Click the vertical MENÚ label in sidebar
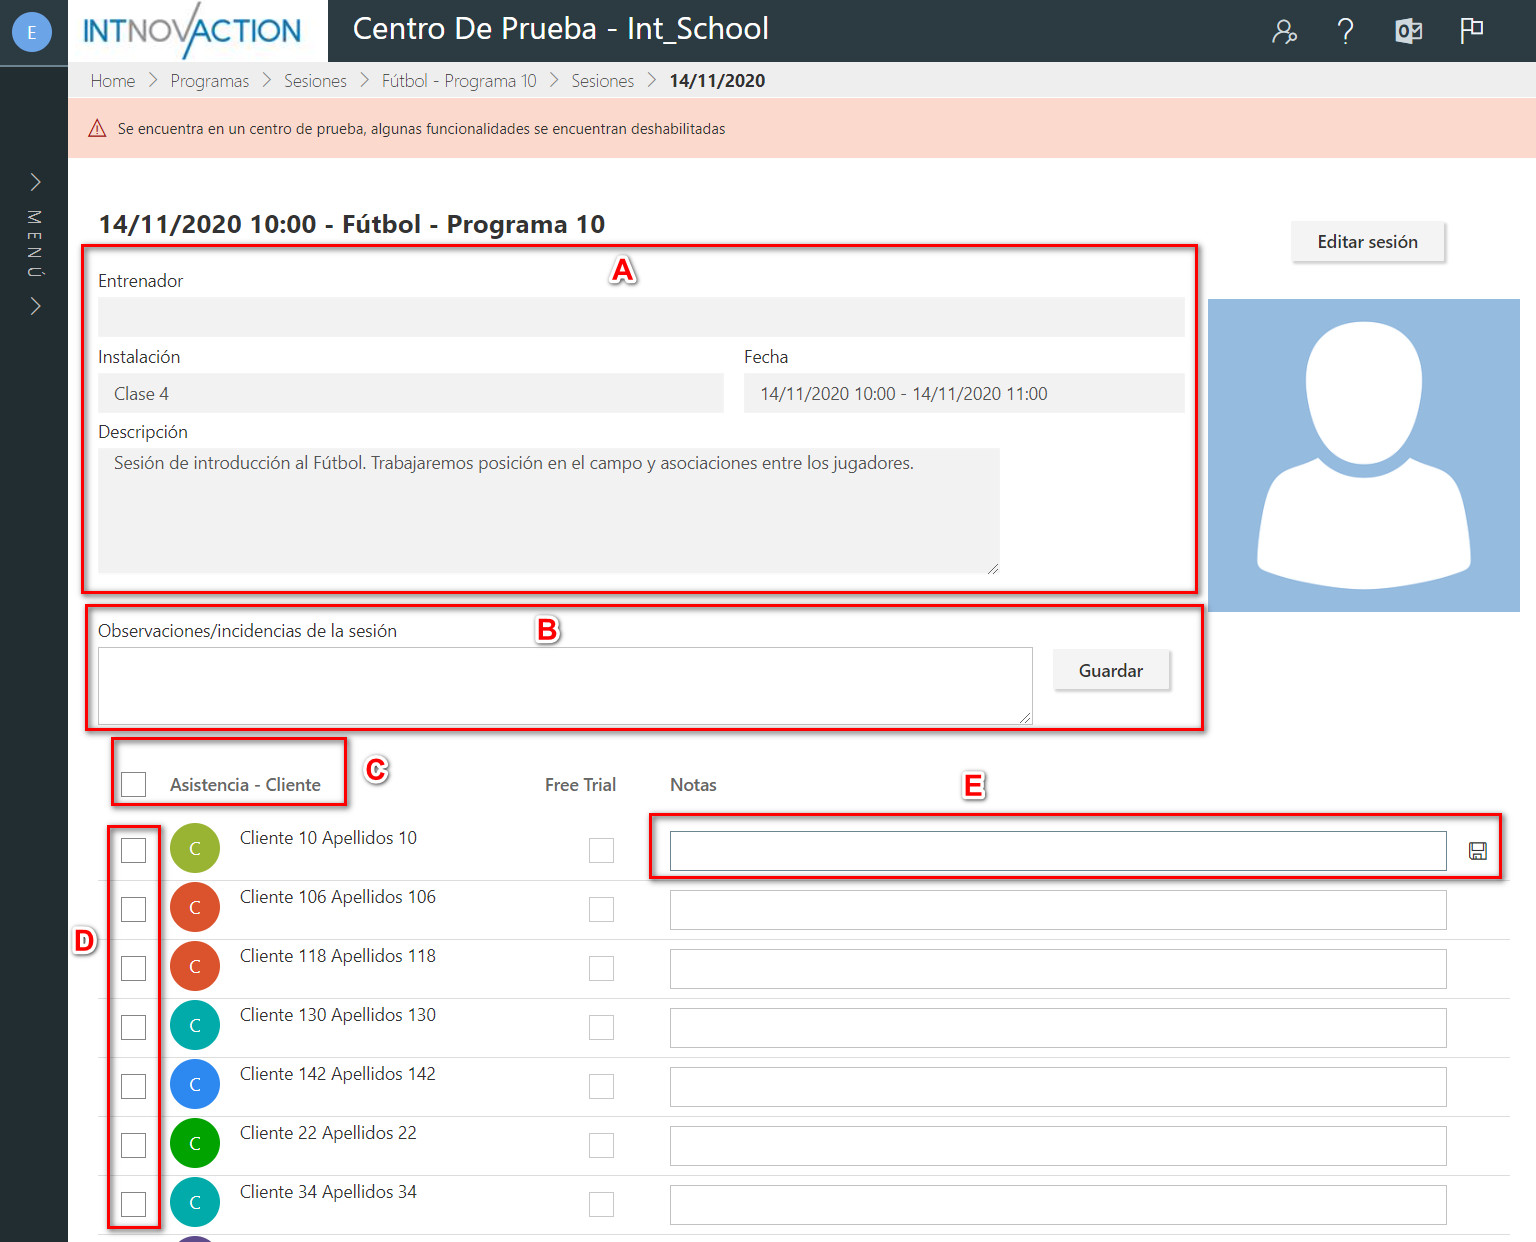The height and width of the screenshot is (1242, 1536). [x=35, y=244]
